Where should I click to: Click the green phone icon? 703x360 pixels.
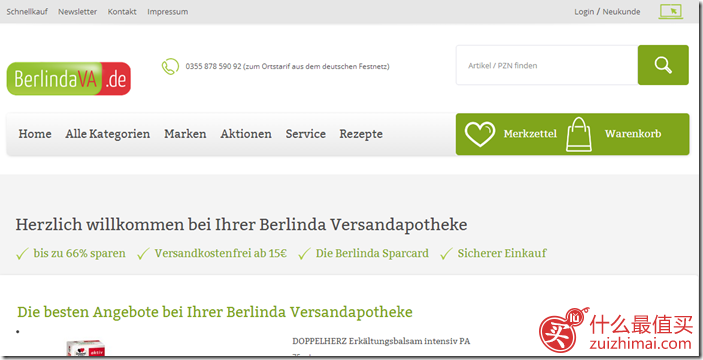coord(170,66)
